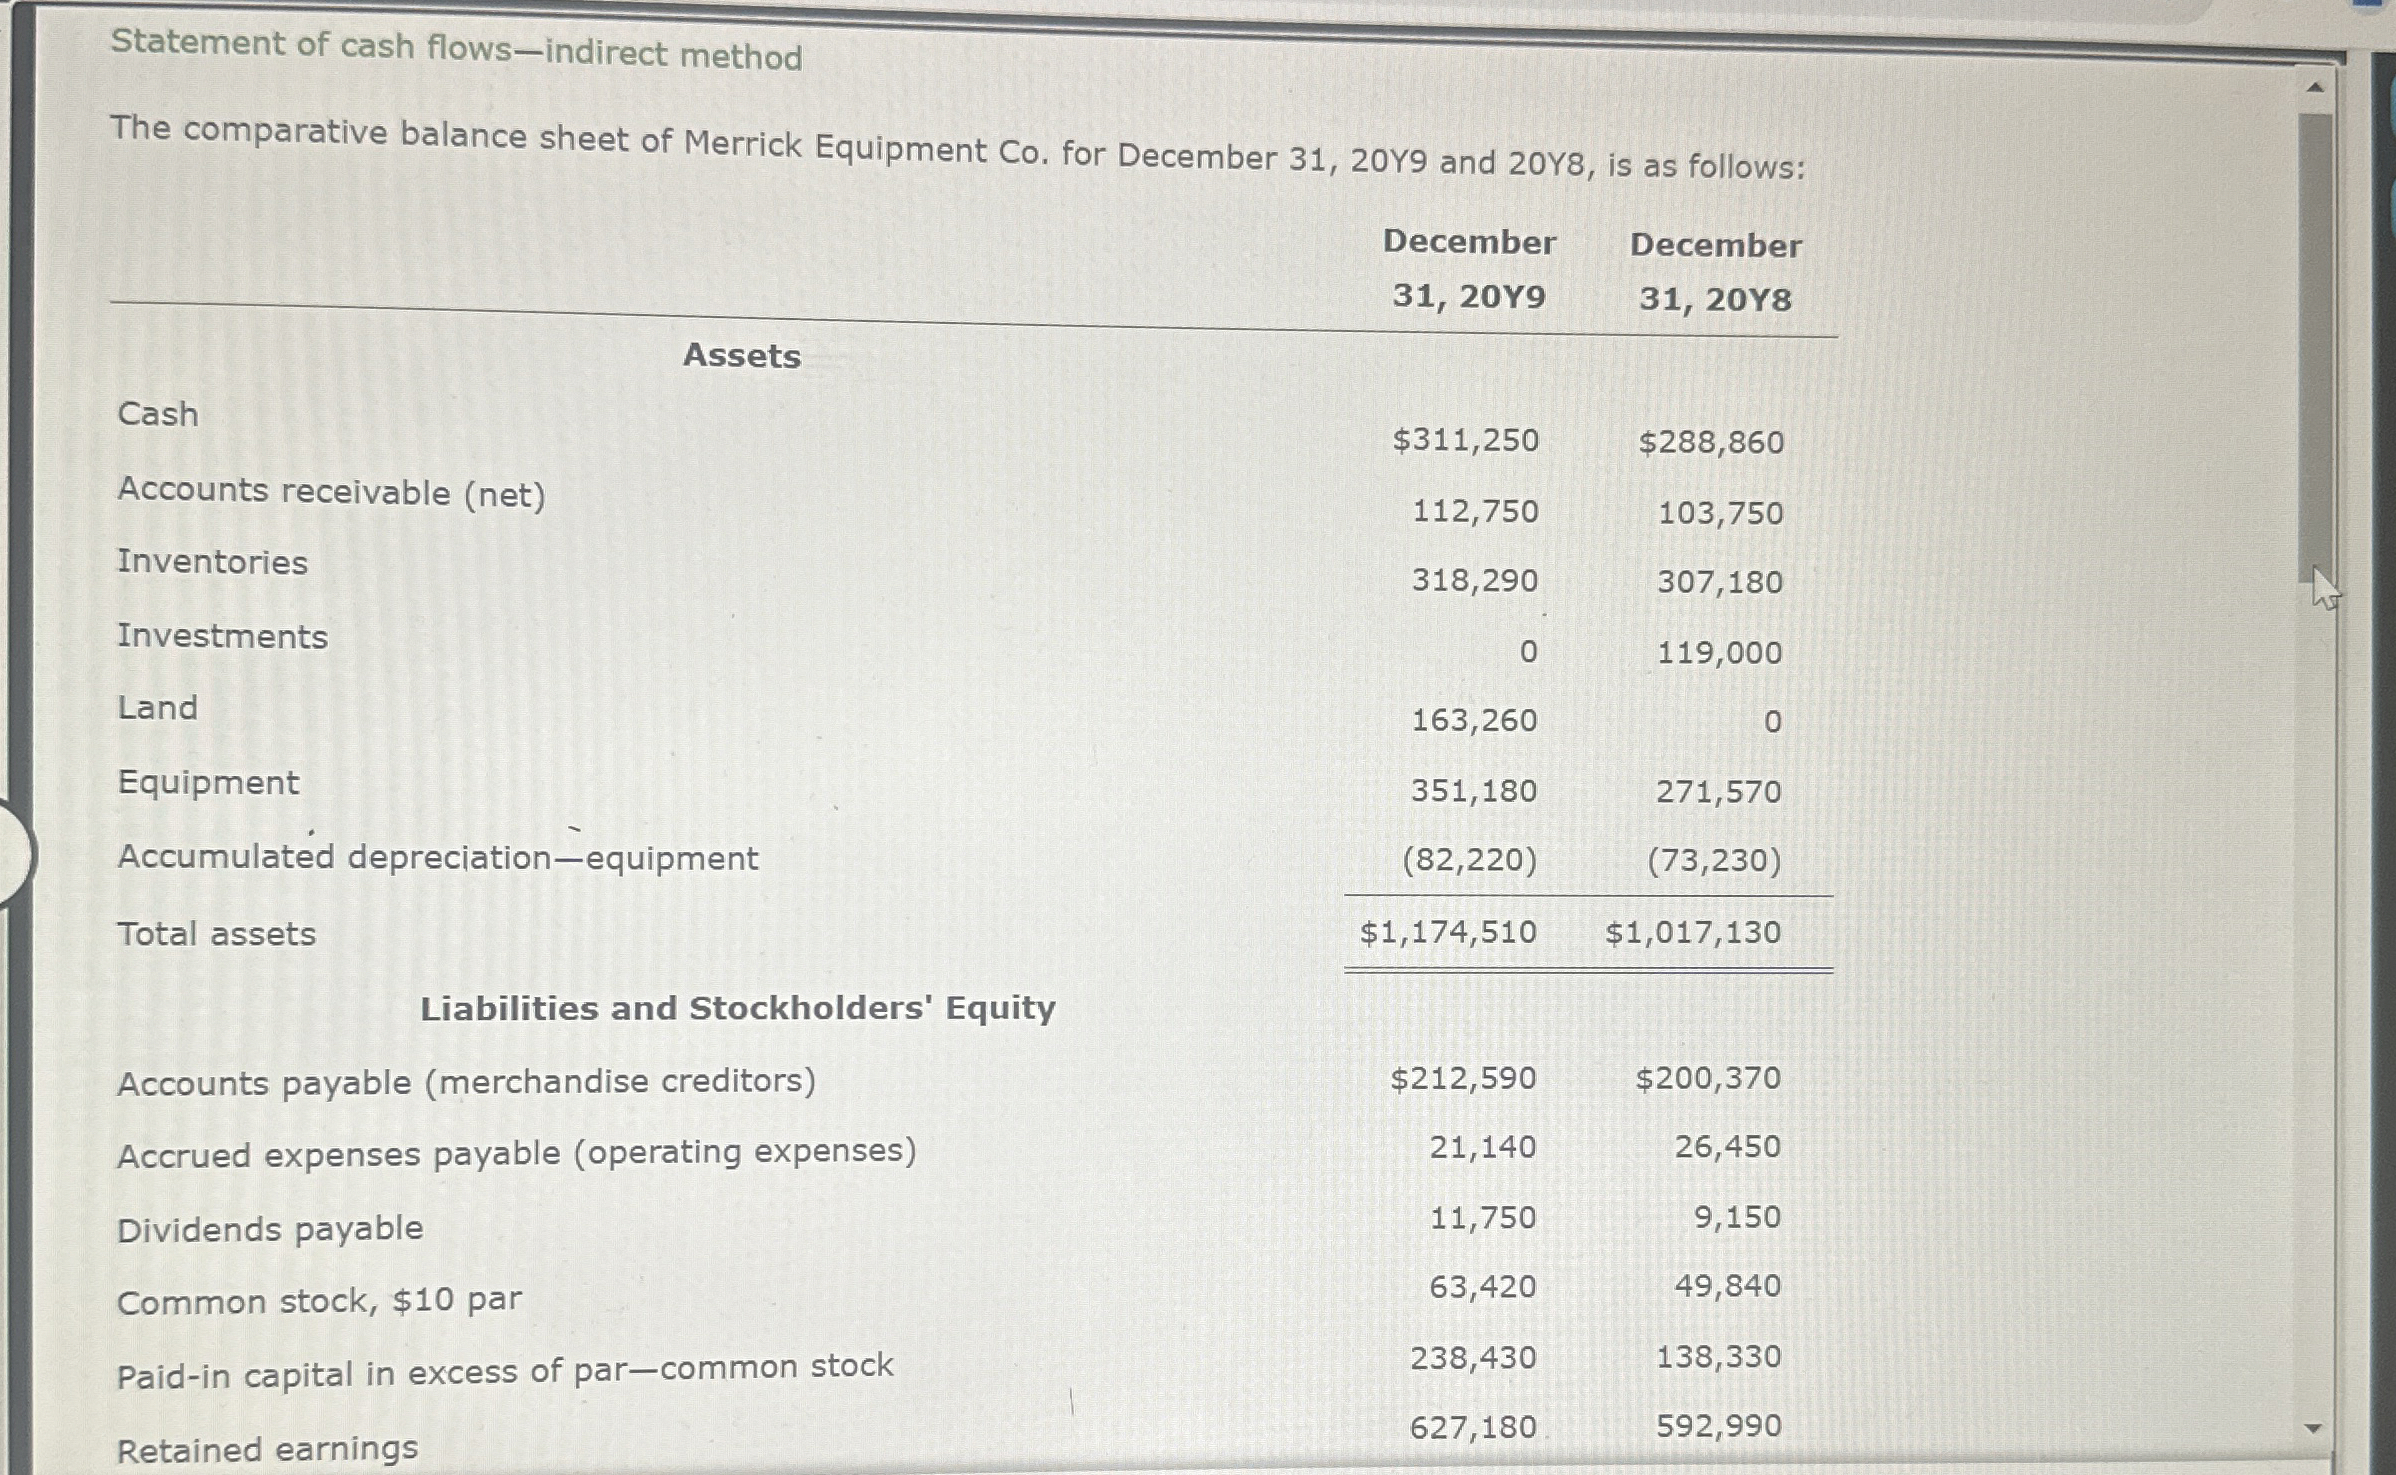
Task: Click the Dividends payable row
Action: (x=269, y=1229)
